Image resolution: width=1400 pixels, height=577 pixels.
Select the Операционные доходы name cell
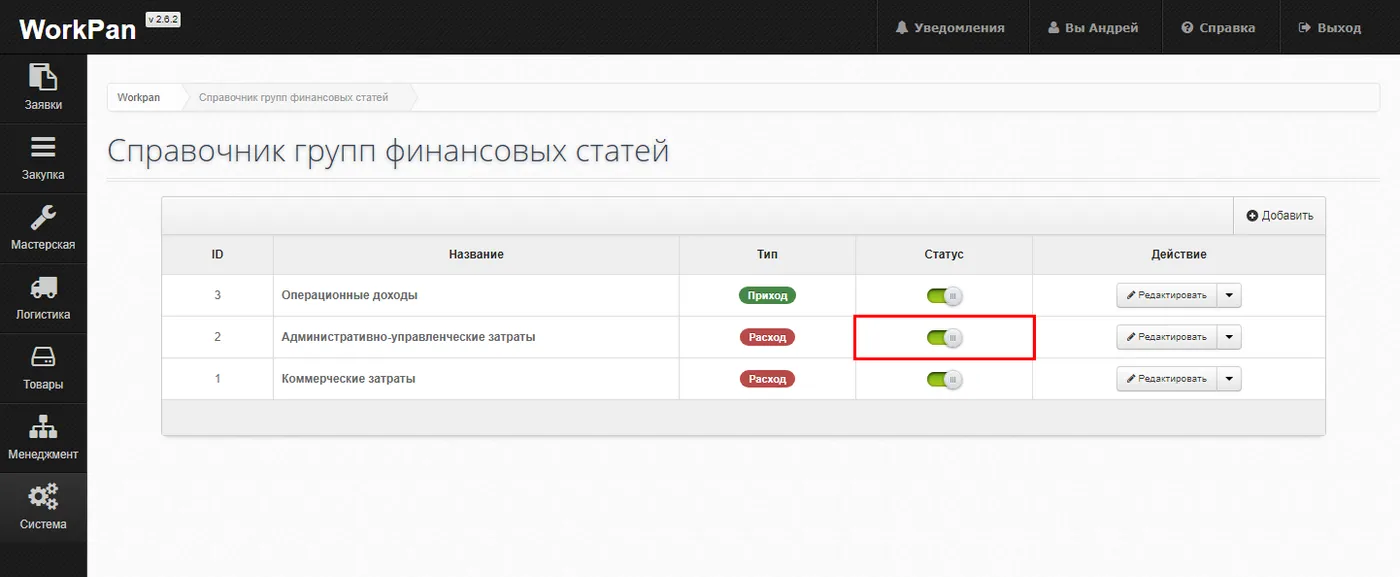tap(476, 295)
